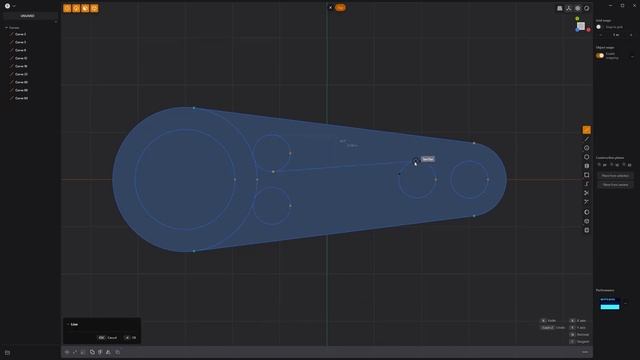
Task: Click the center cube of the orientation gizmo
Action: 581,26
